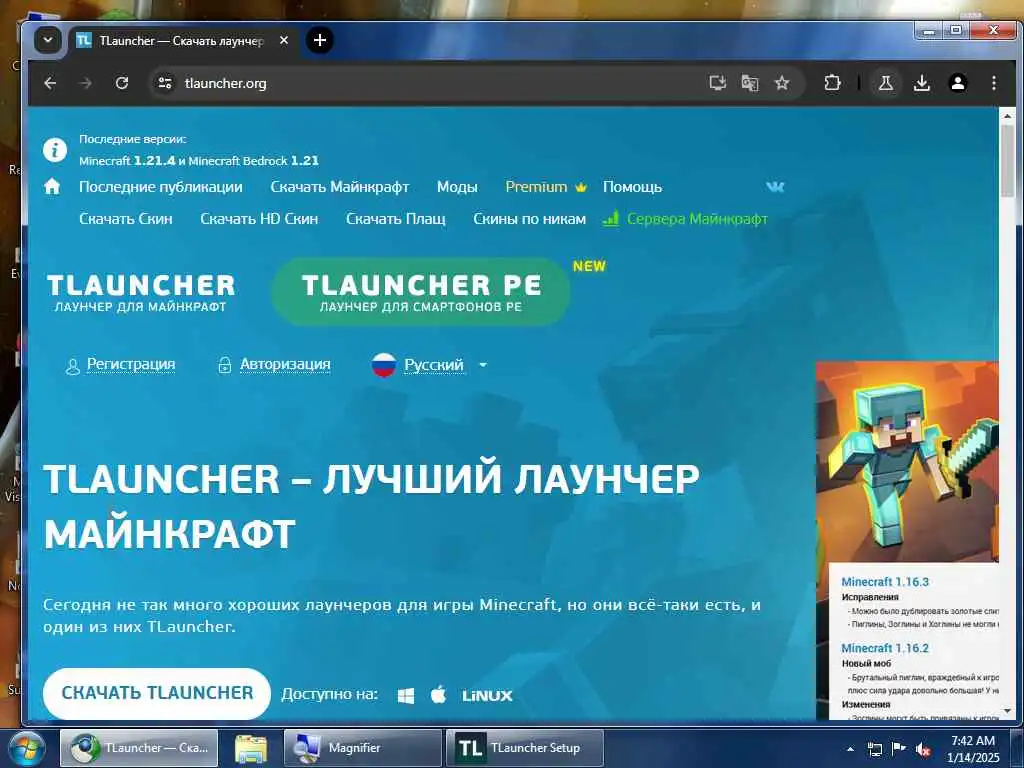The height and width of the screenshot is (768, 1024).
Task: Open the Extensions puzzle icon
Action: click(x=832, y=83)
